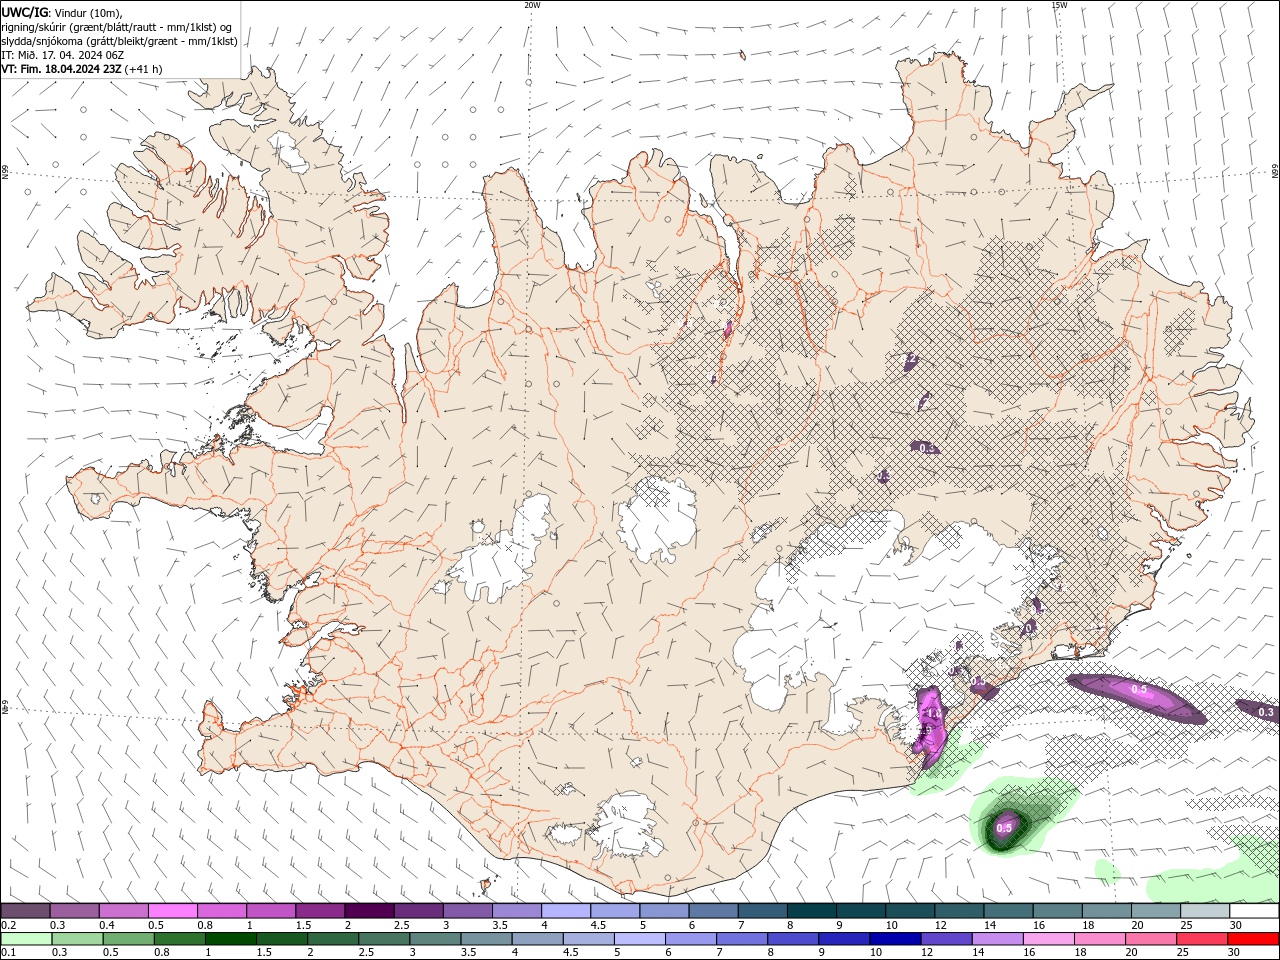
Task: Select the bright red 30+ rain legend swatch
Action: click(1253, 939)
